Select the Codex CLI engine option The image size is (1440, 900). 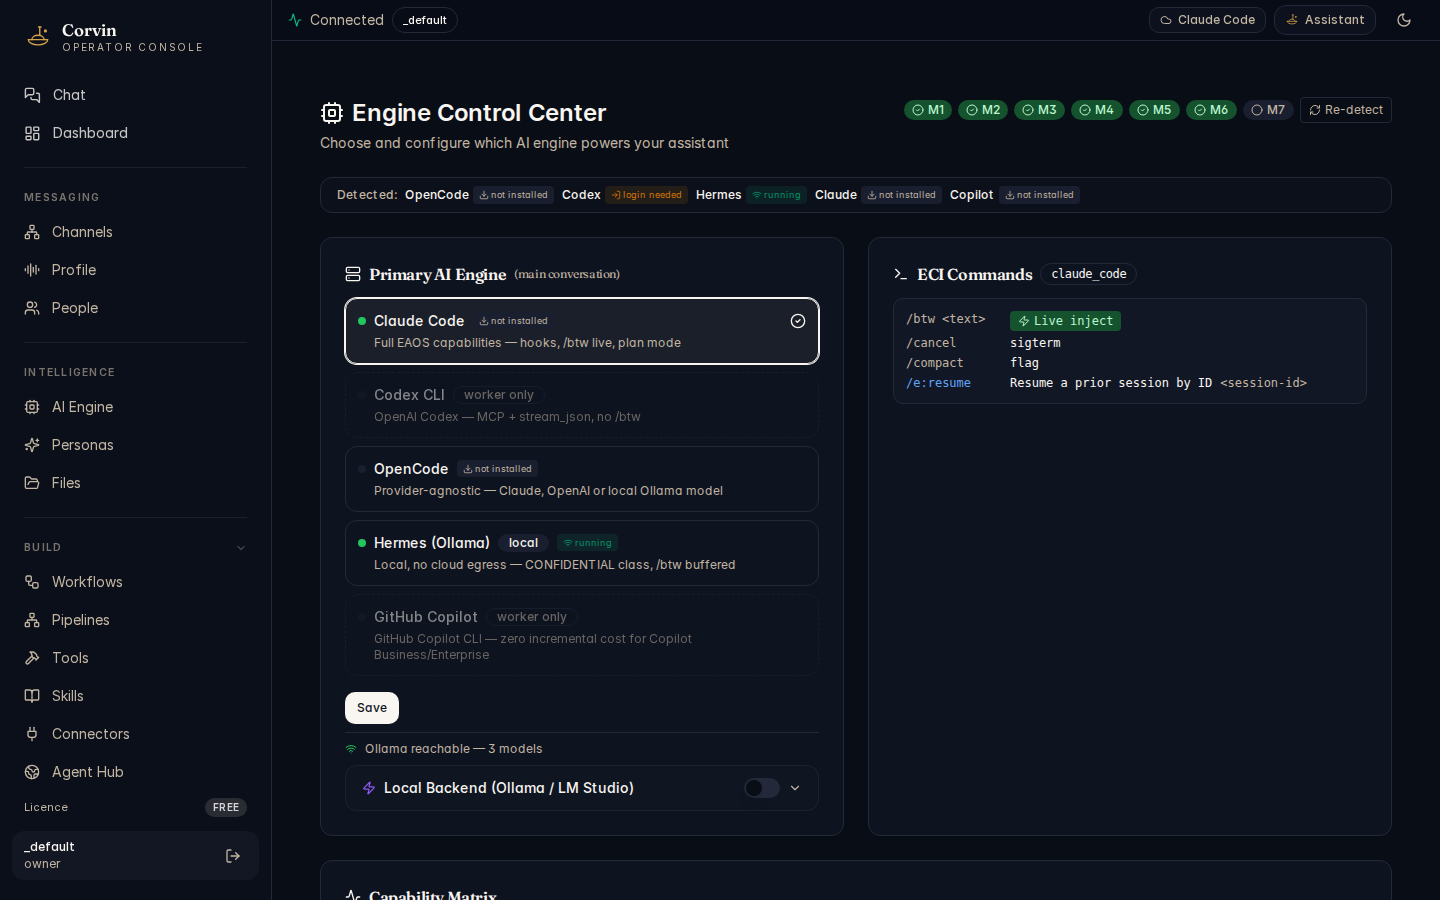pos(582,405)
